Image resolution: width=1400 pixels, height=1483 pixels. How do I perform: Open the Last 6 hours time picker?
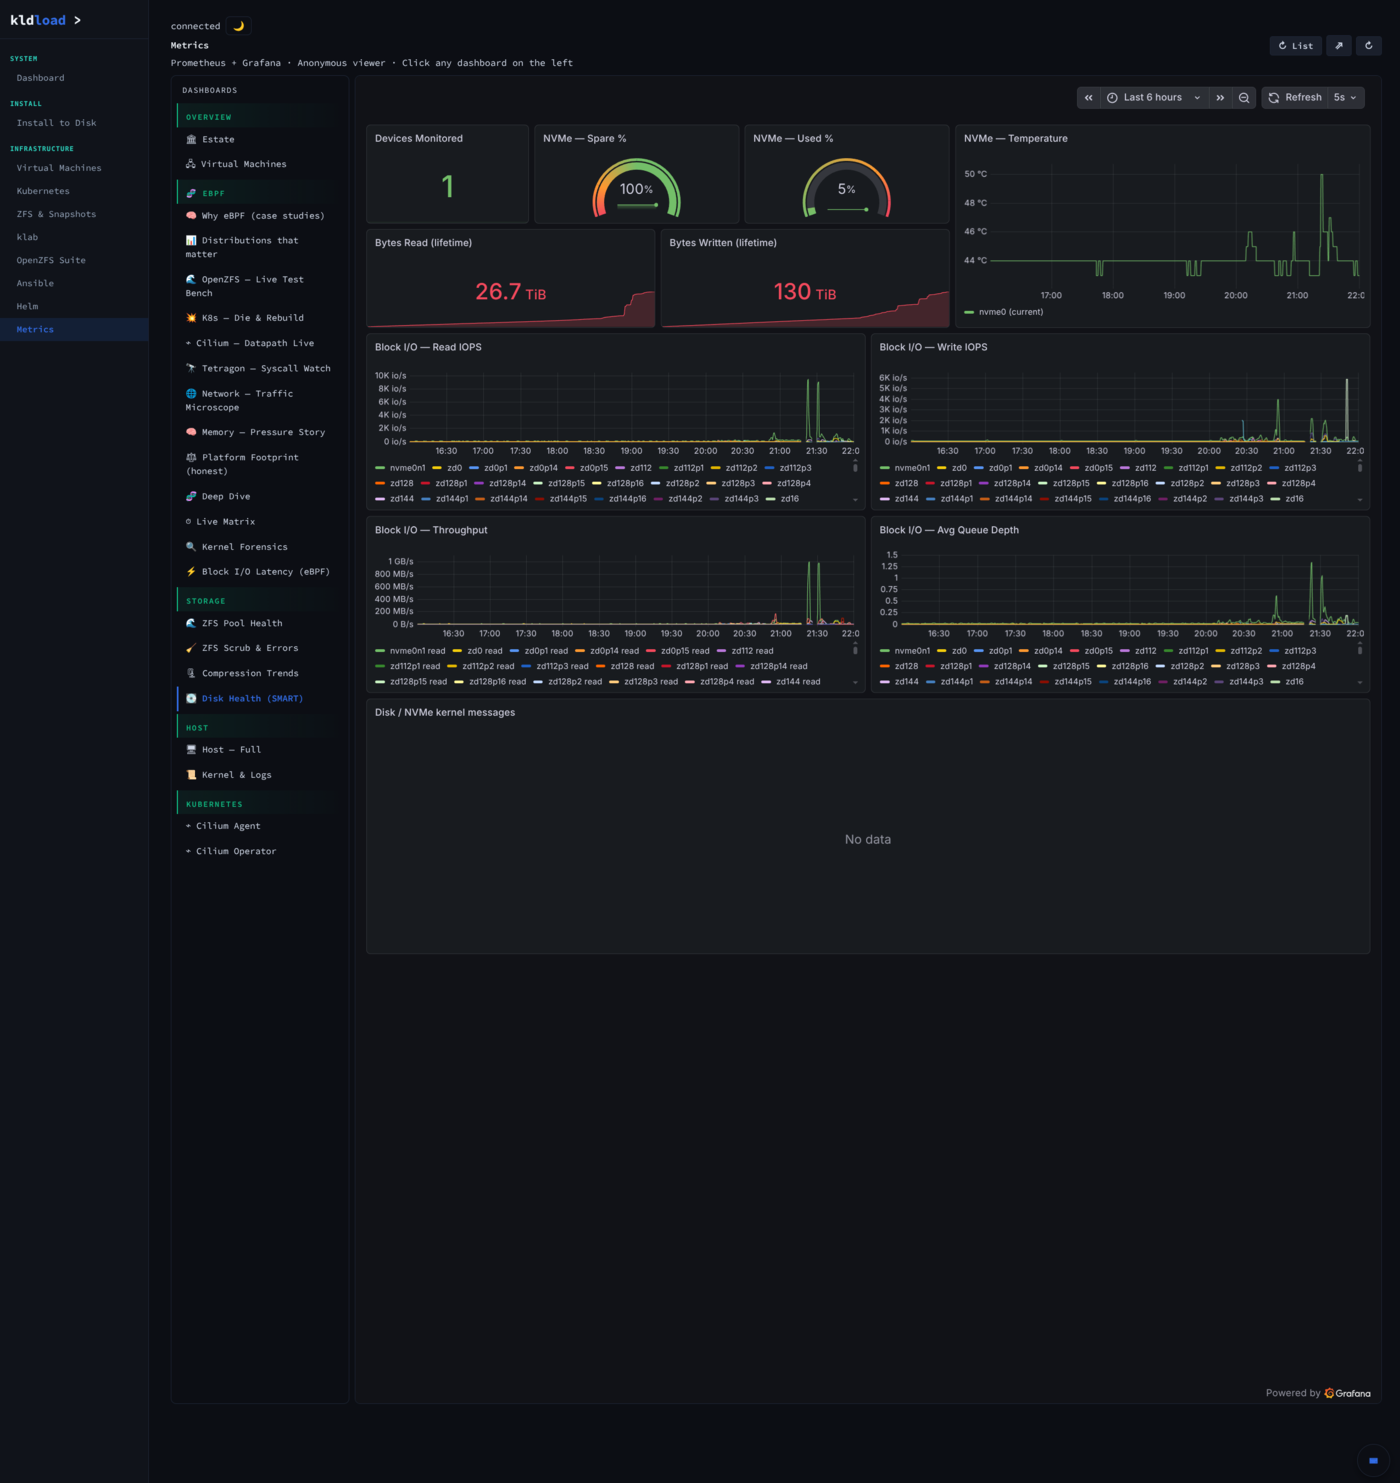1154,98
